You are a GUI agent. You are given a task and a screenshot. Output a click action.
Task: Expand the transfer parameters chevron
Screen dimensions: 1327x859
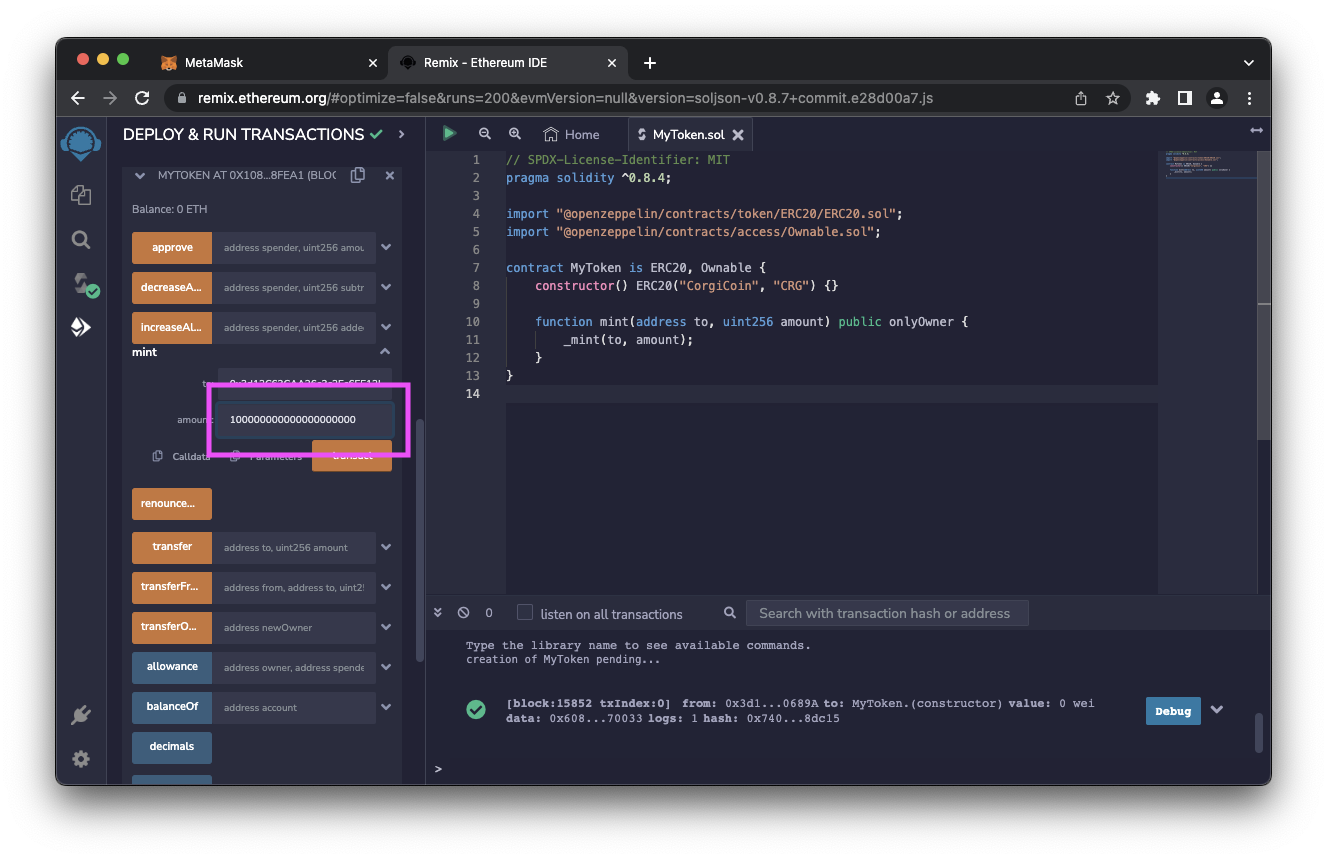click(386, 548)
